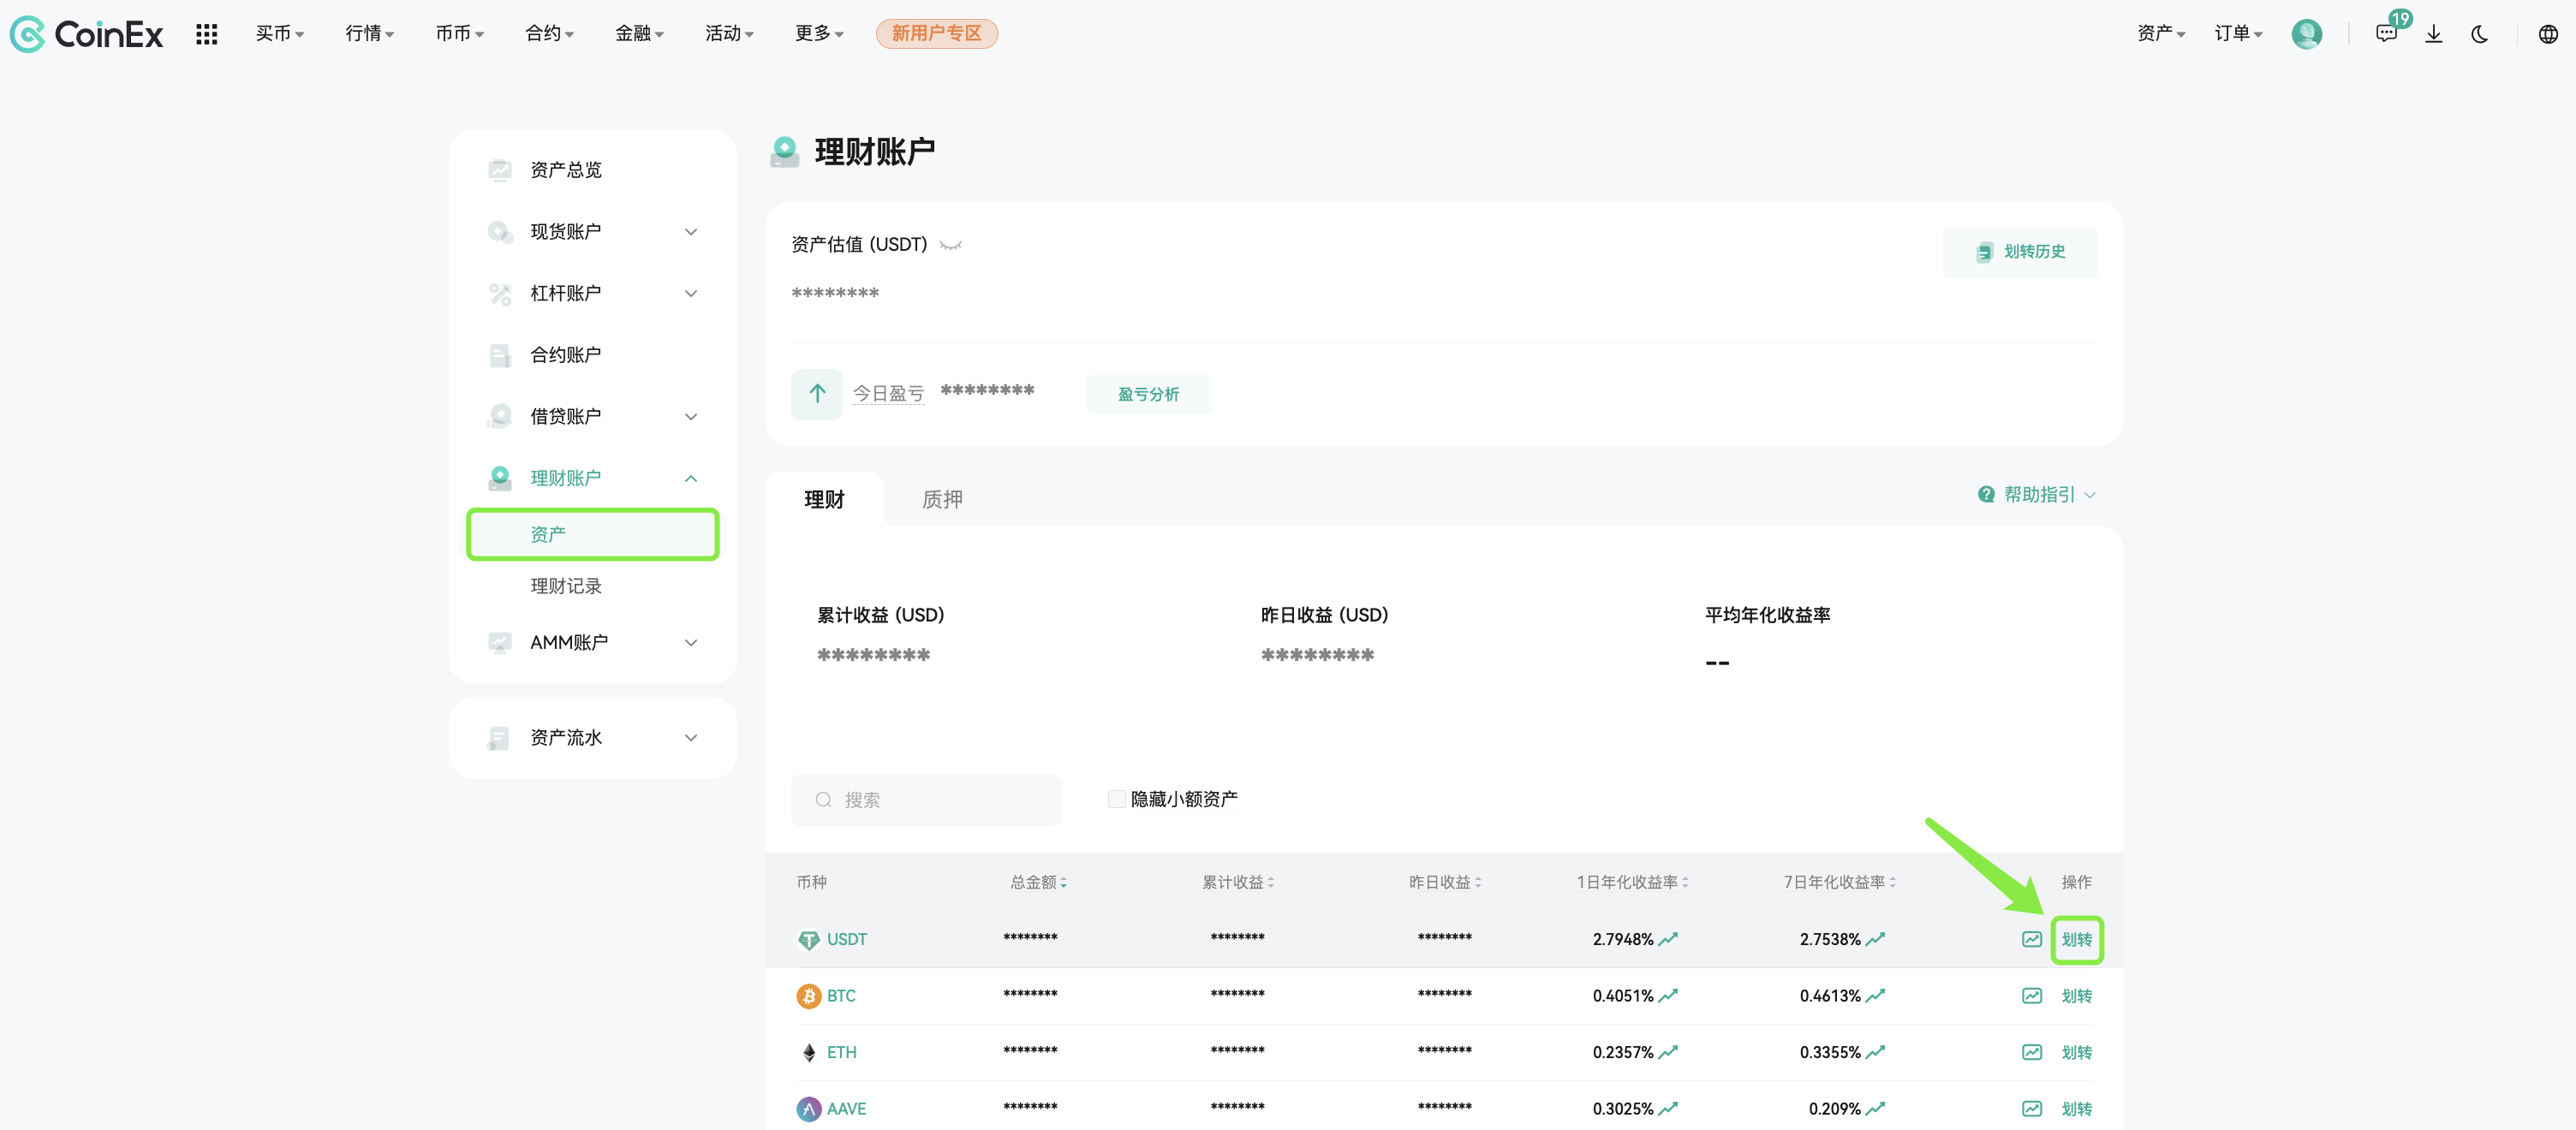Check the 隐藏小额资产 checkbox
The height and width of the screenshot is (1130, 2576).
(1117, 799)
